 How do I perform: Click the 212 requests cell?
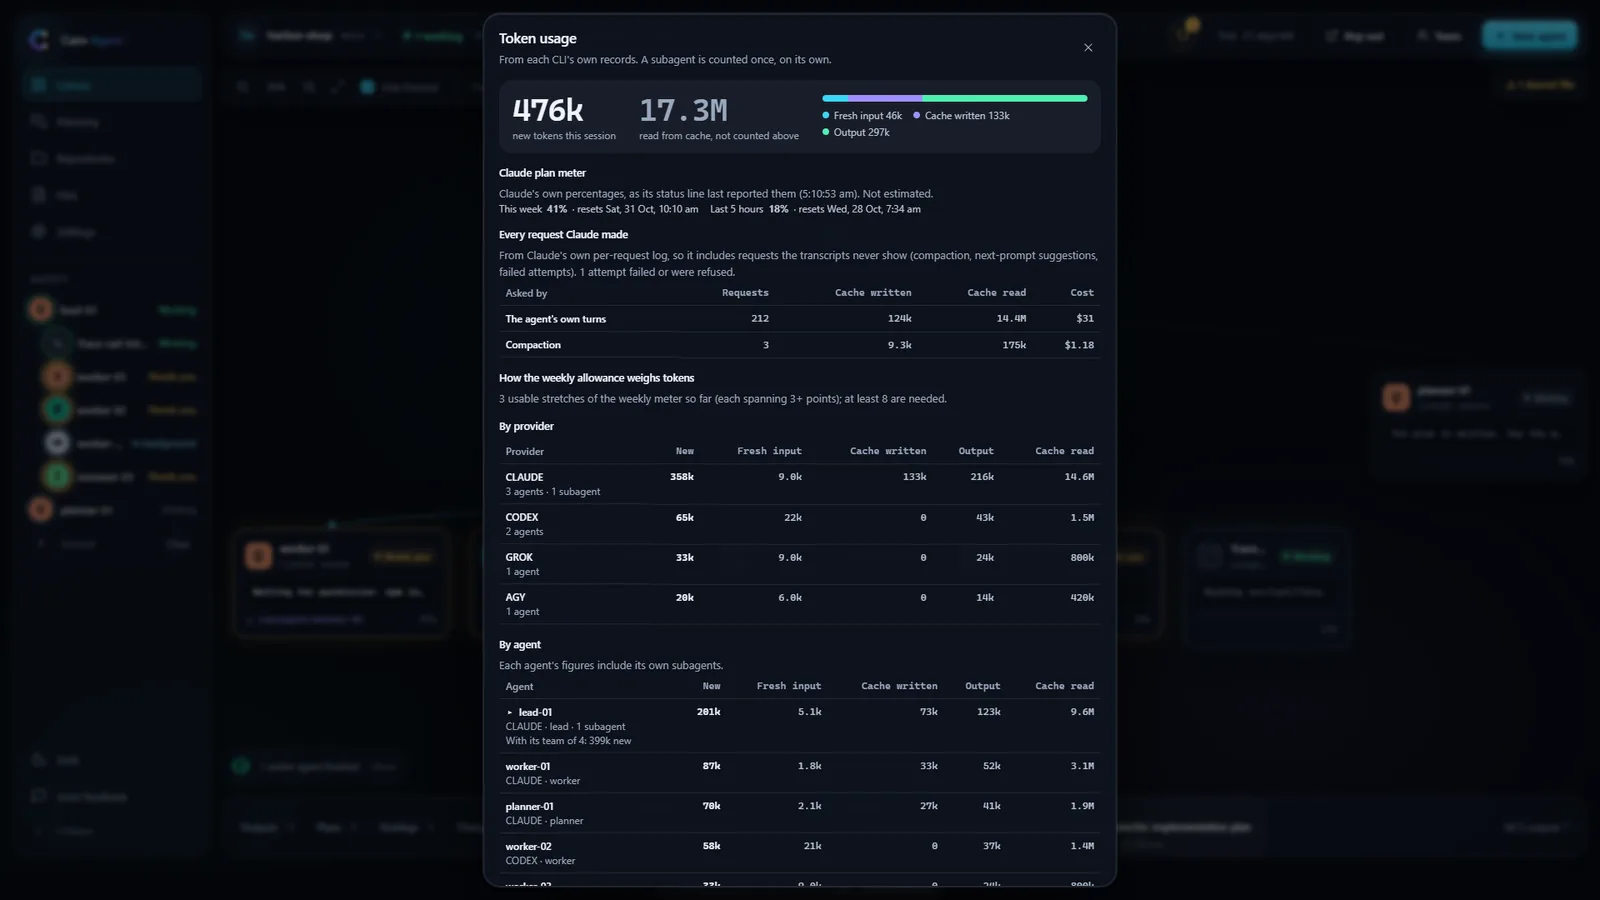coord(760,319)
